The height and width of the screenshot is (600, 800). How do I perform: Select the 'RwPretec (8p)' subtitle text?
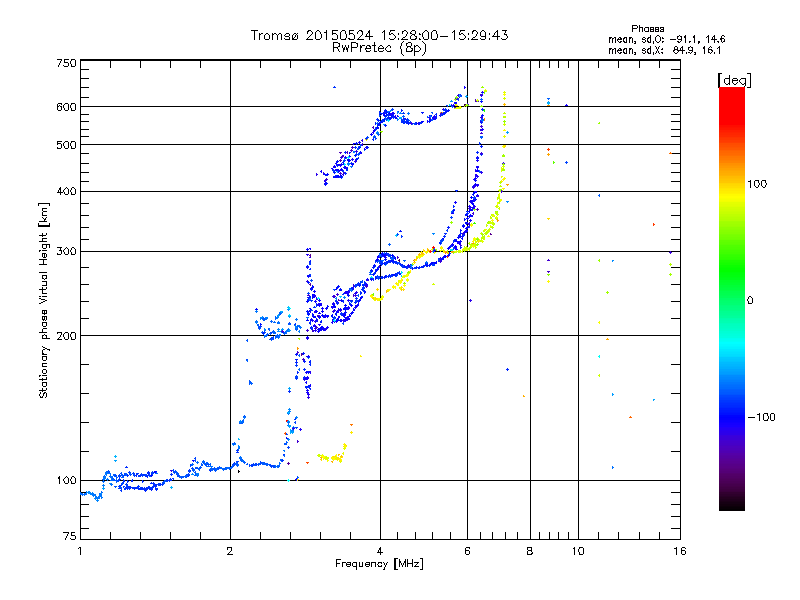[x=379, y=48]
